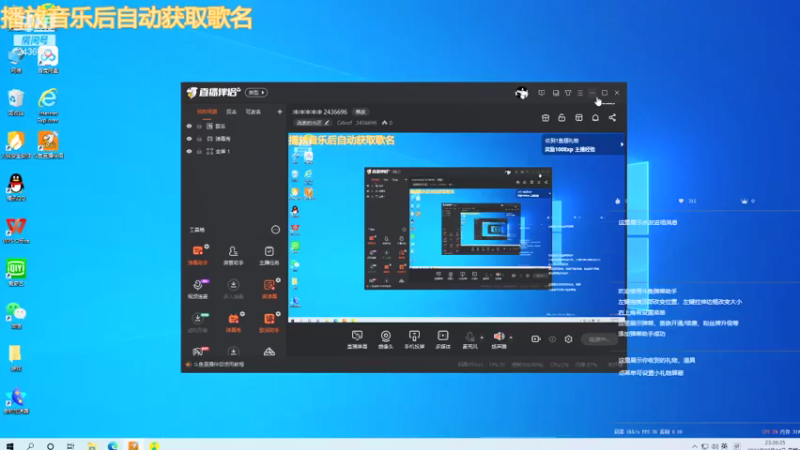This screenshot has width=800, height=450.
Task: Open File Explorer from taskbar
Action: coord(92,445)
